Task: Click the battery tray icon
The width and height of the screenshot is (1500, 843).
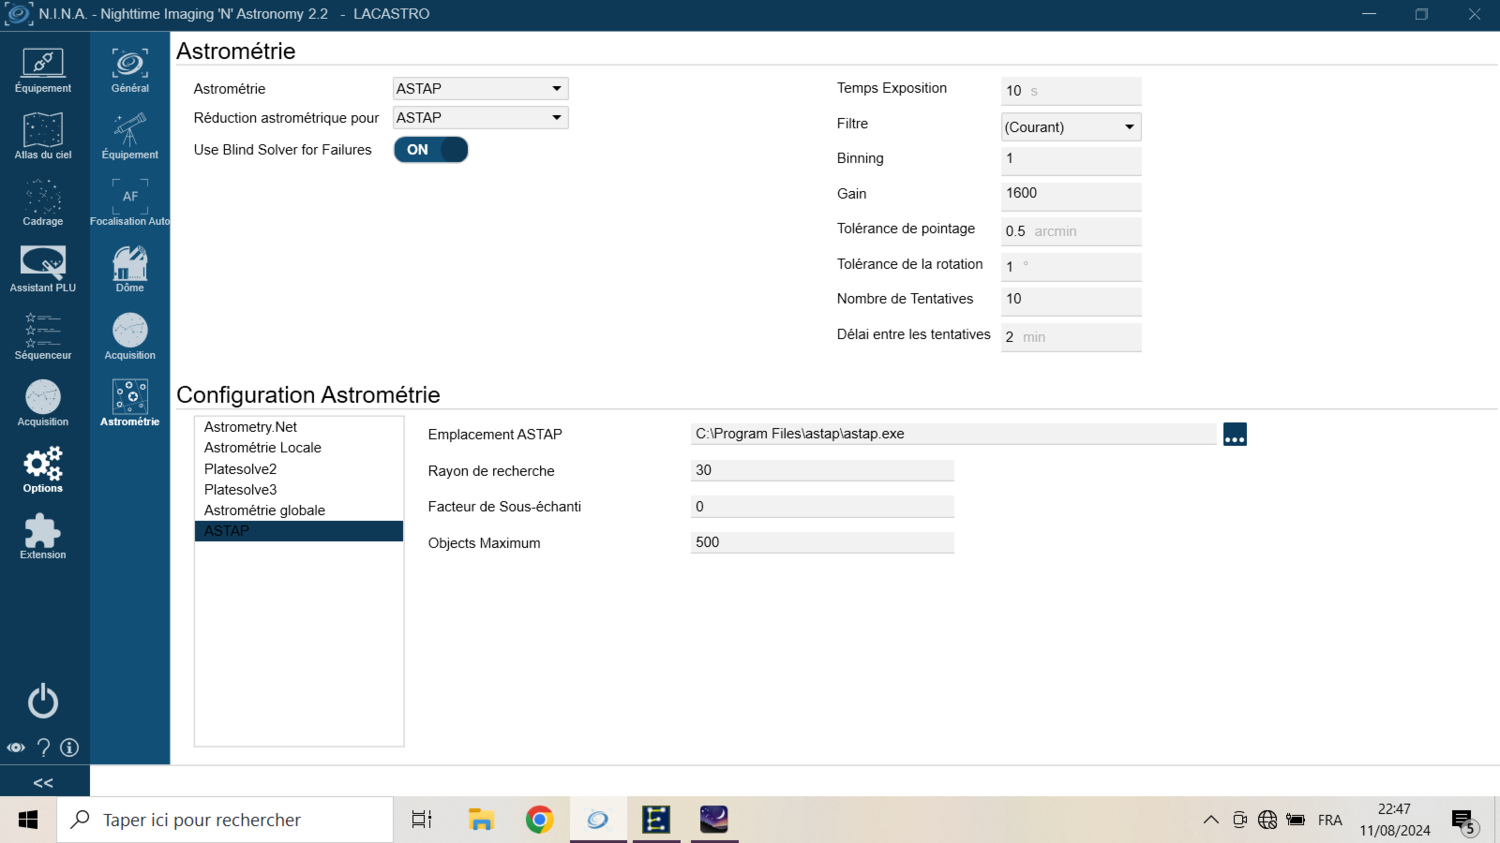Action: 1296,820
